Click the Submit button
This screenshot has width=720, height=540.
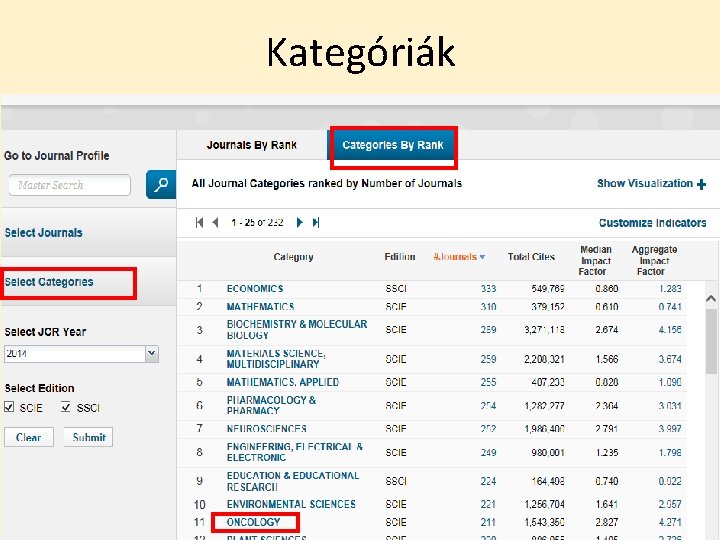pyautogui.click(x=89, y=437)
